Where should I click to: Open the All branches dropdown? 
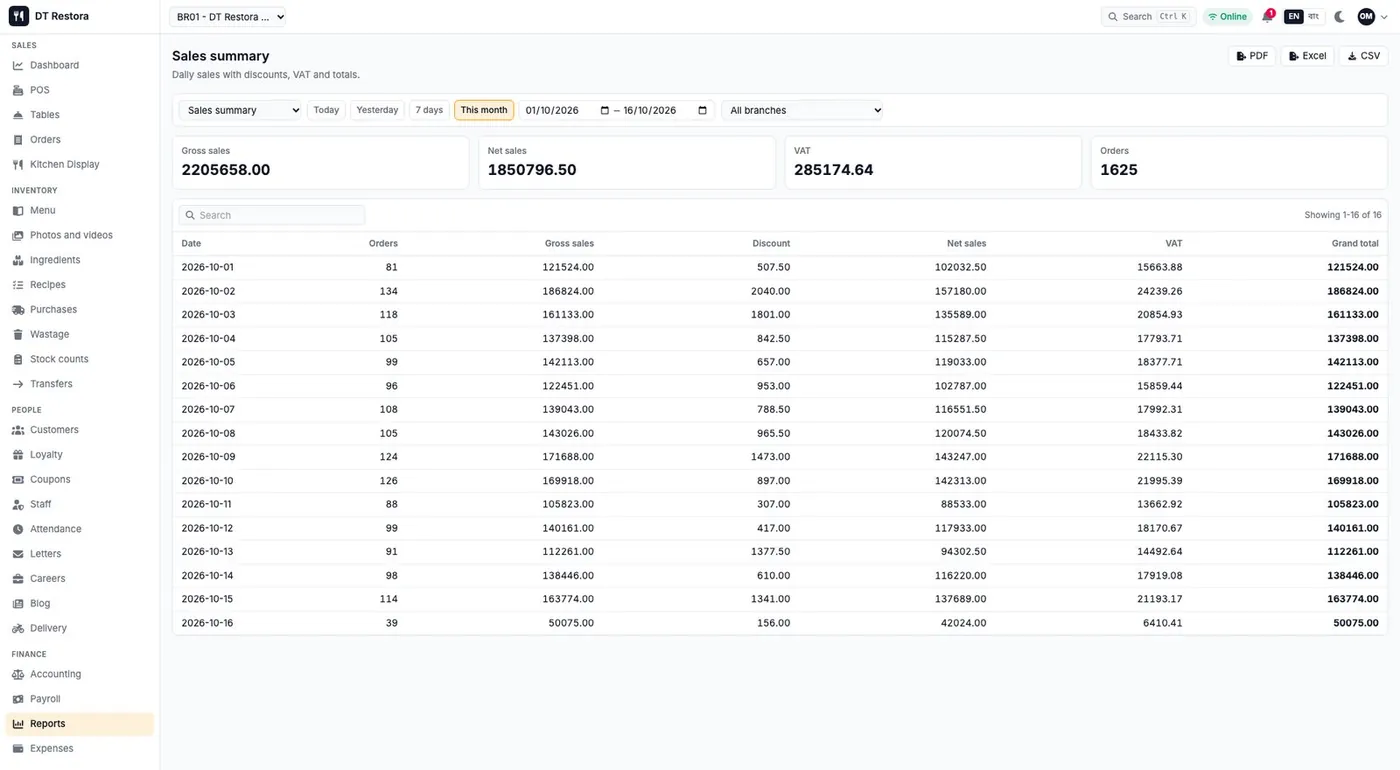(803, 110)
